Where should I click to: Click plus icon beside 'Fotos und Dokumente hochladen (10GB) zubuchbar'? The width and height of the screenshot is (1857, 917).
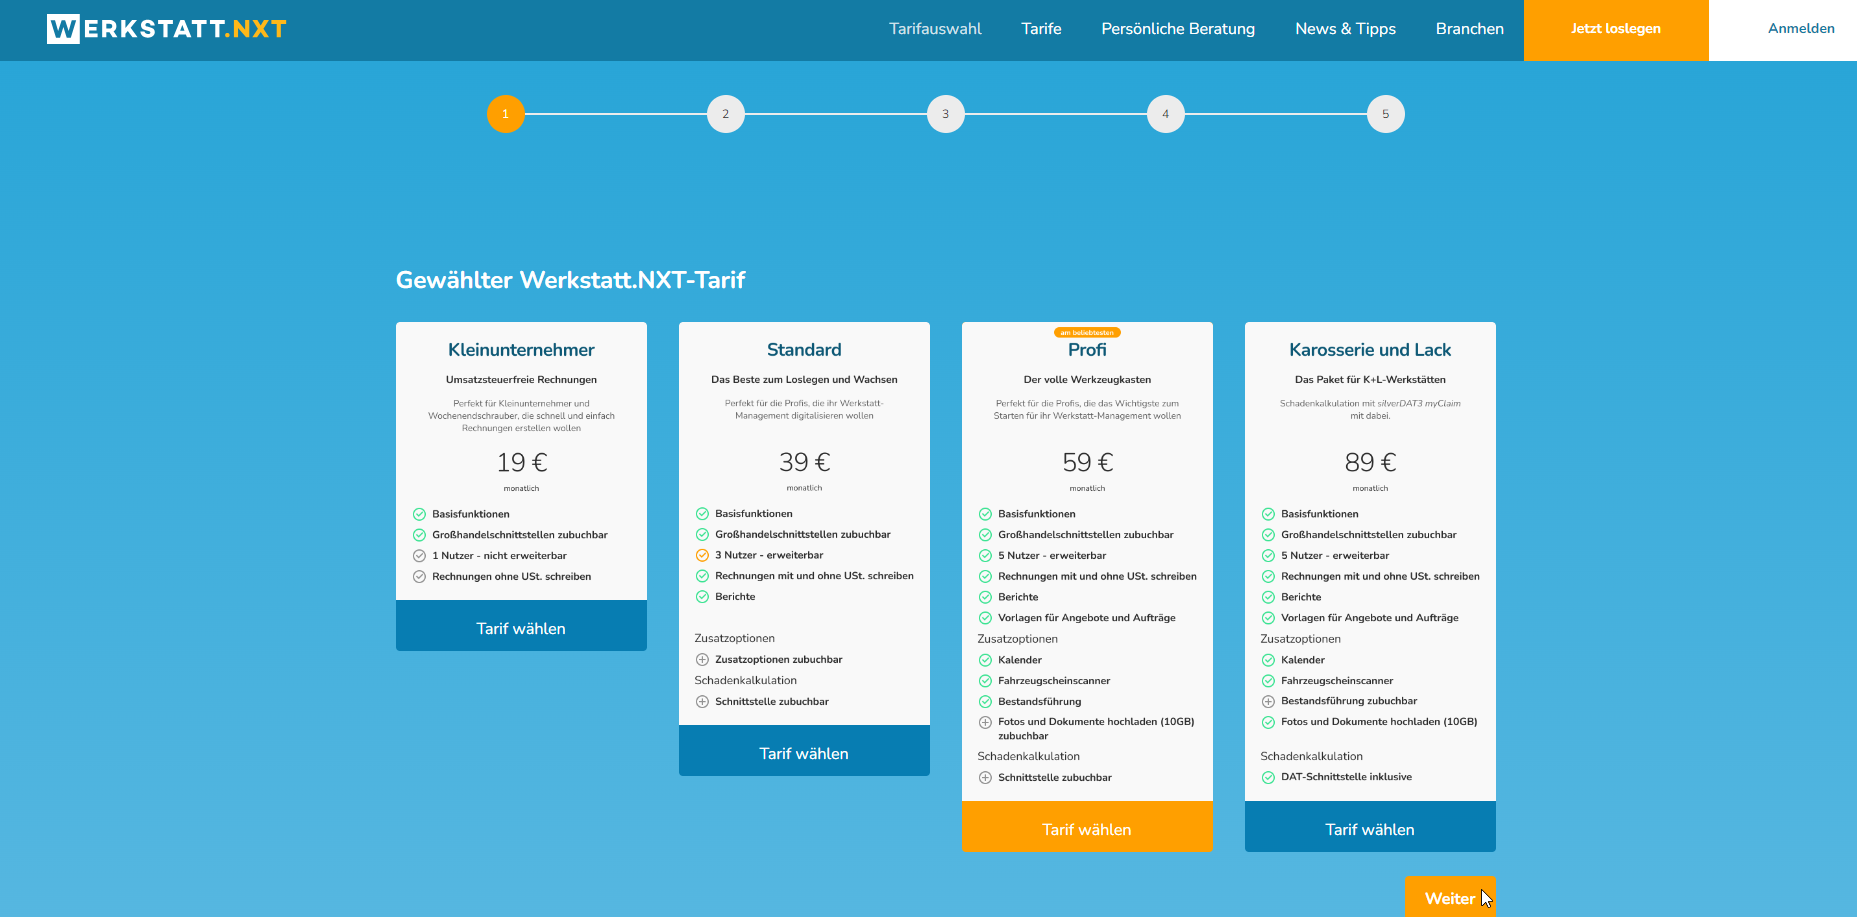pyautogui.click(x=985, y=722)
